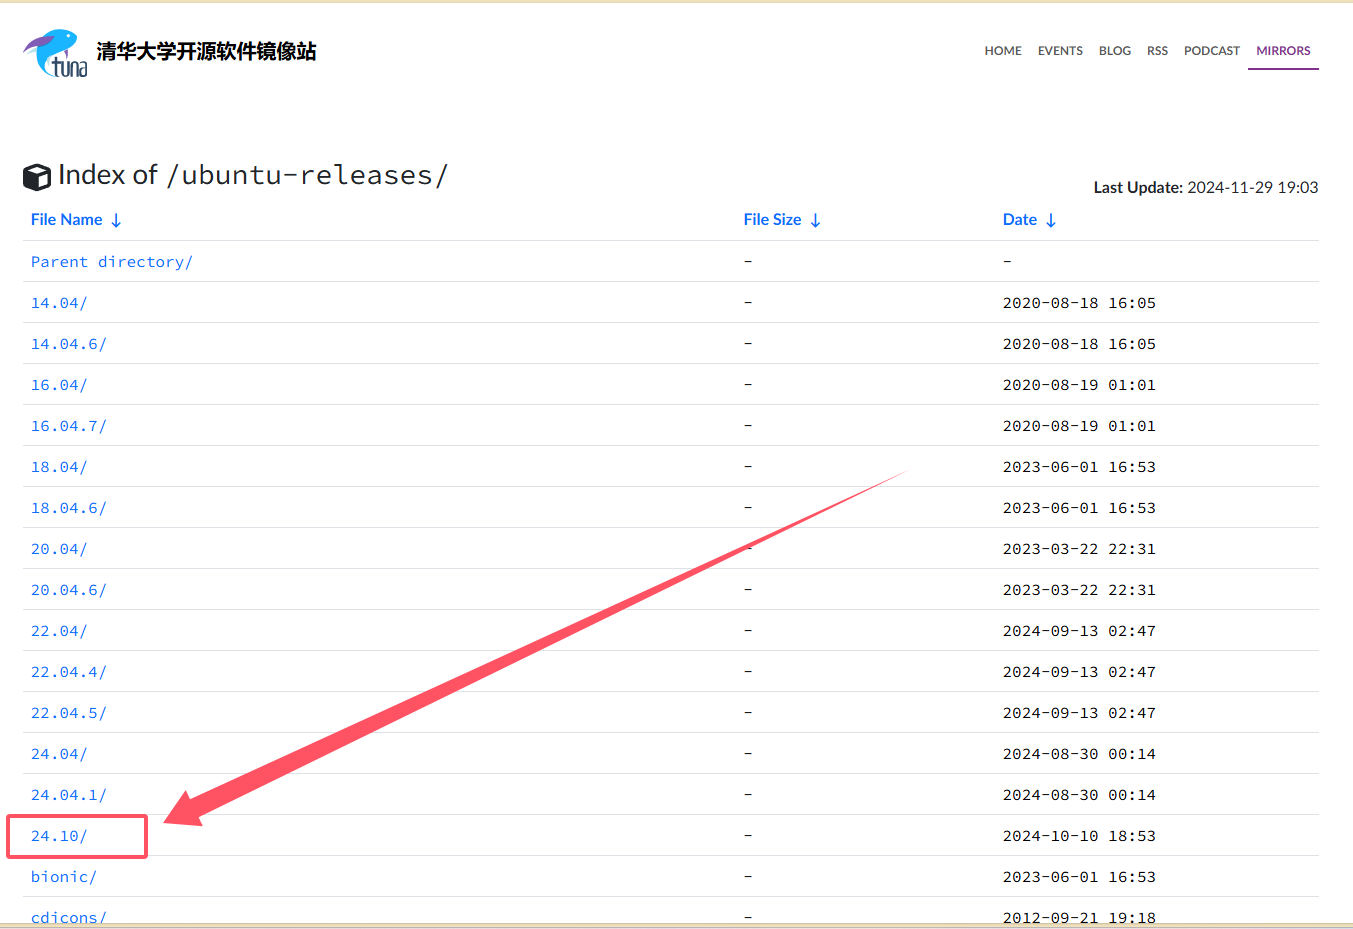Click the date 2024-08-30 00:14 in 24.04.1/ row

(x=1079, y=795)
